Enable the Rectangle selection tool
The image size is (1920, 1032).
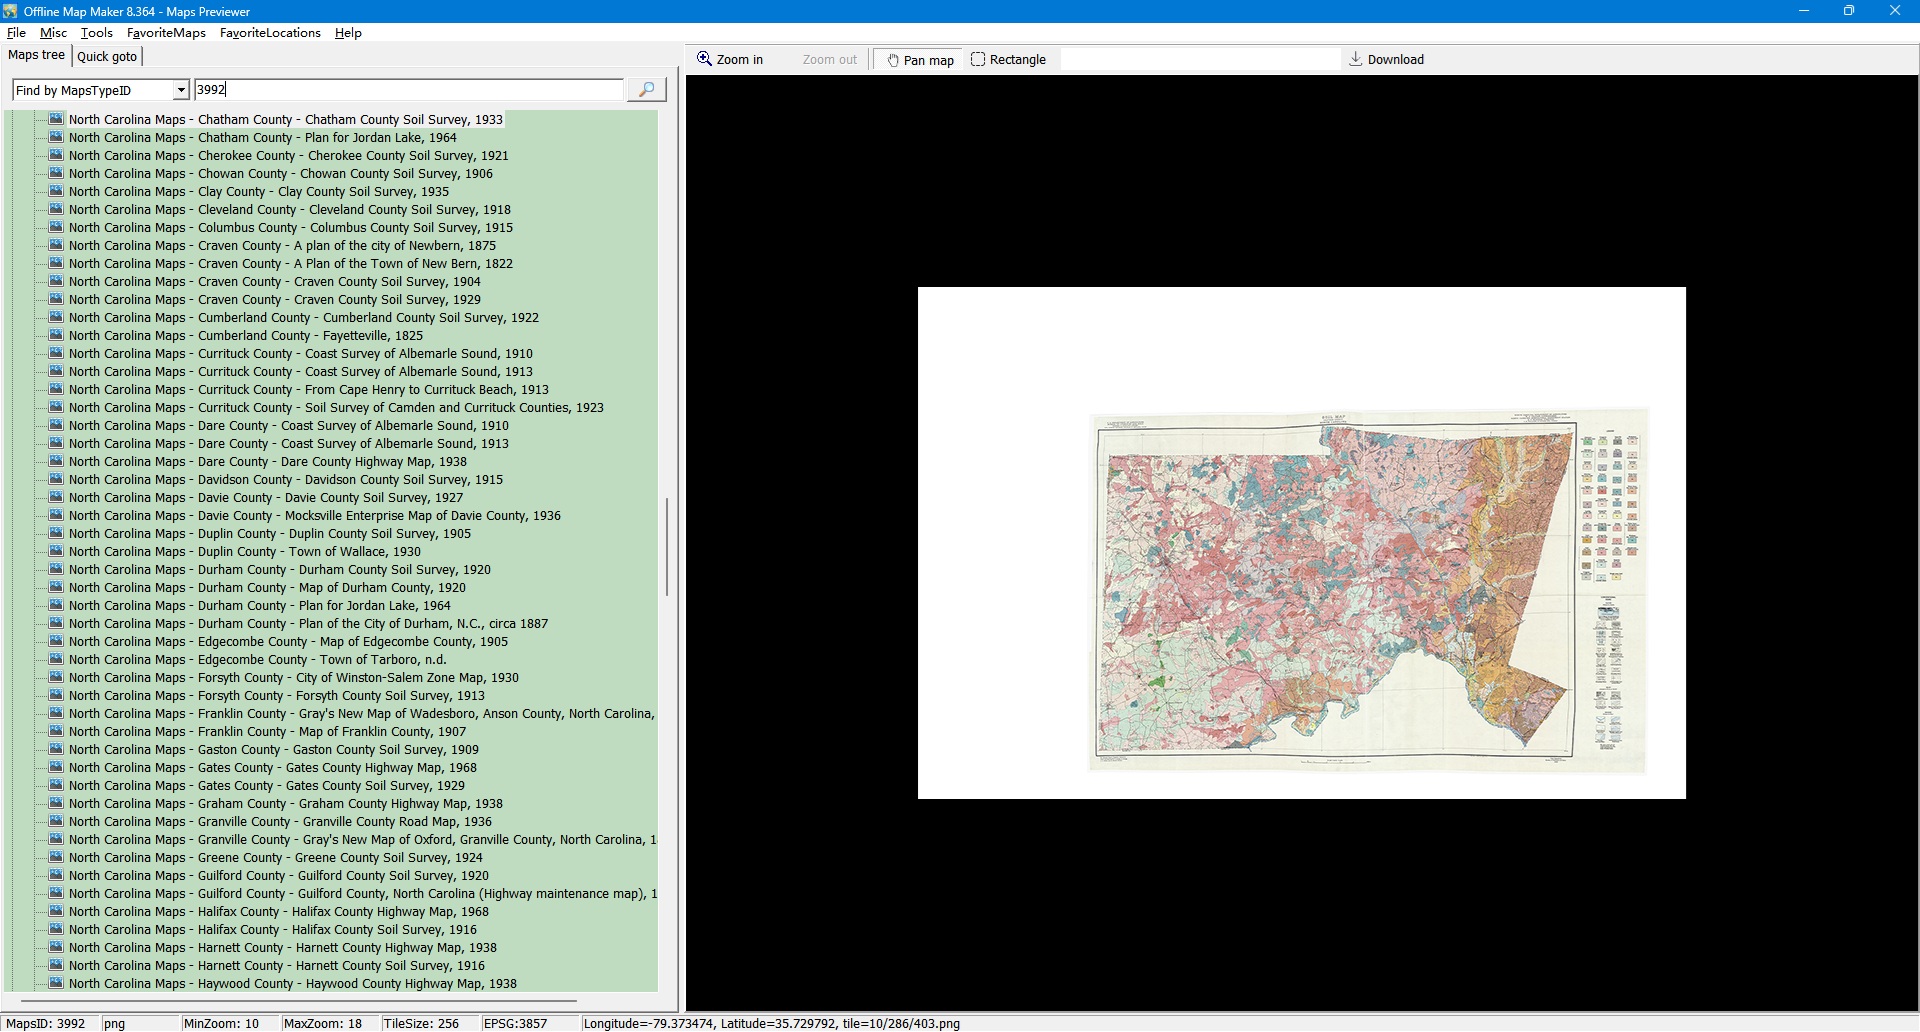coord(1008,60)
